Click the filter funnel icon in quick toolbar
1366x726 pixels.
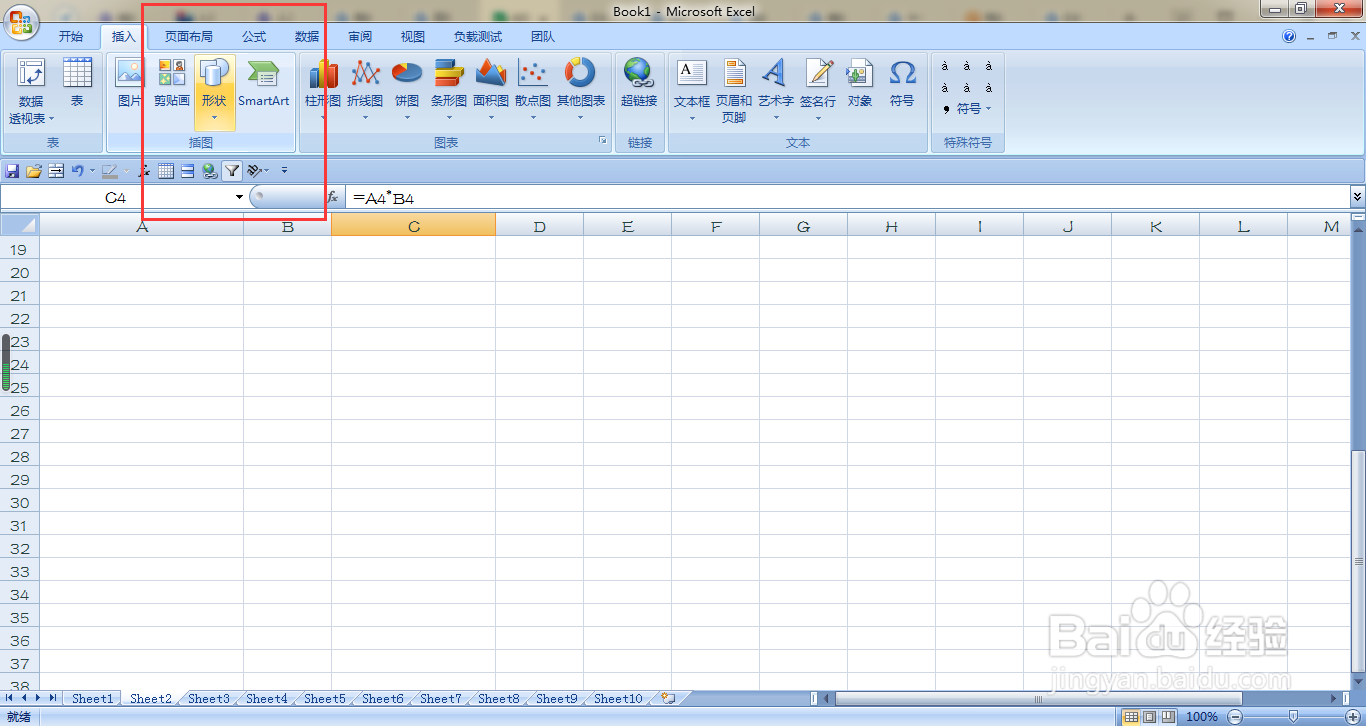click(232, 171)
